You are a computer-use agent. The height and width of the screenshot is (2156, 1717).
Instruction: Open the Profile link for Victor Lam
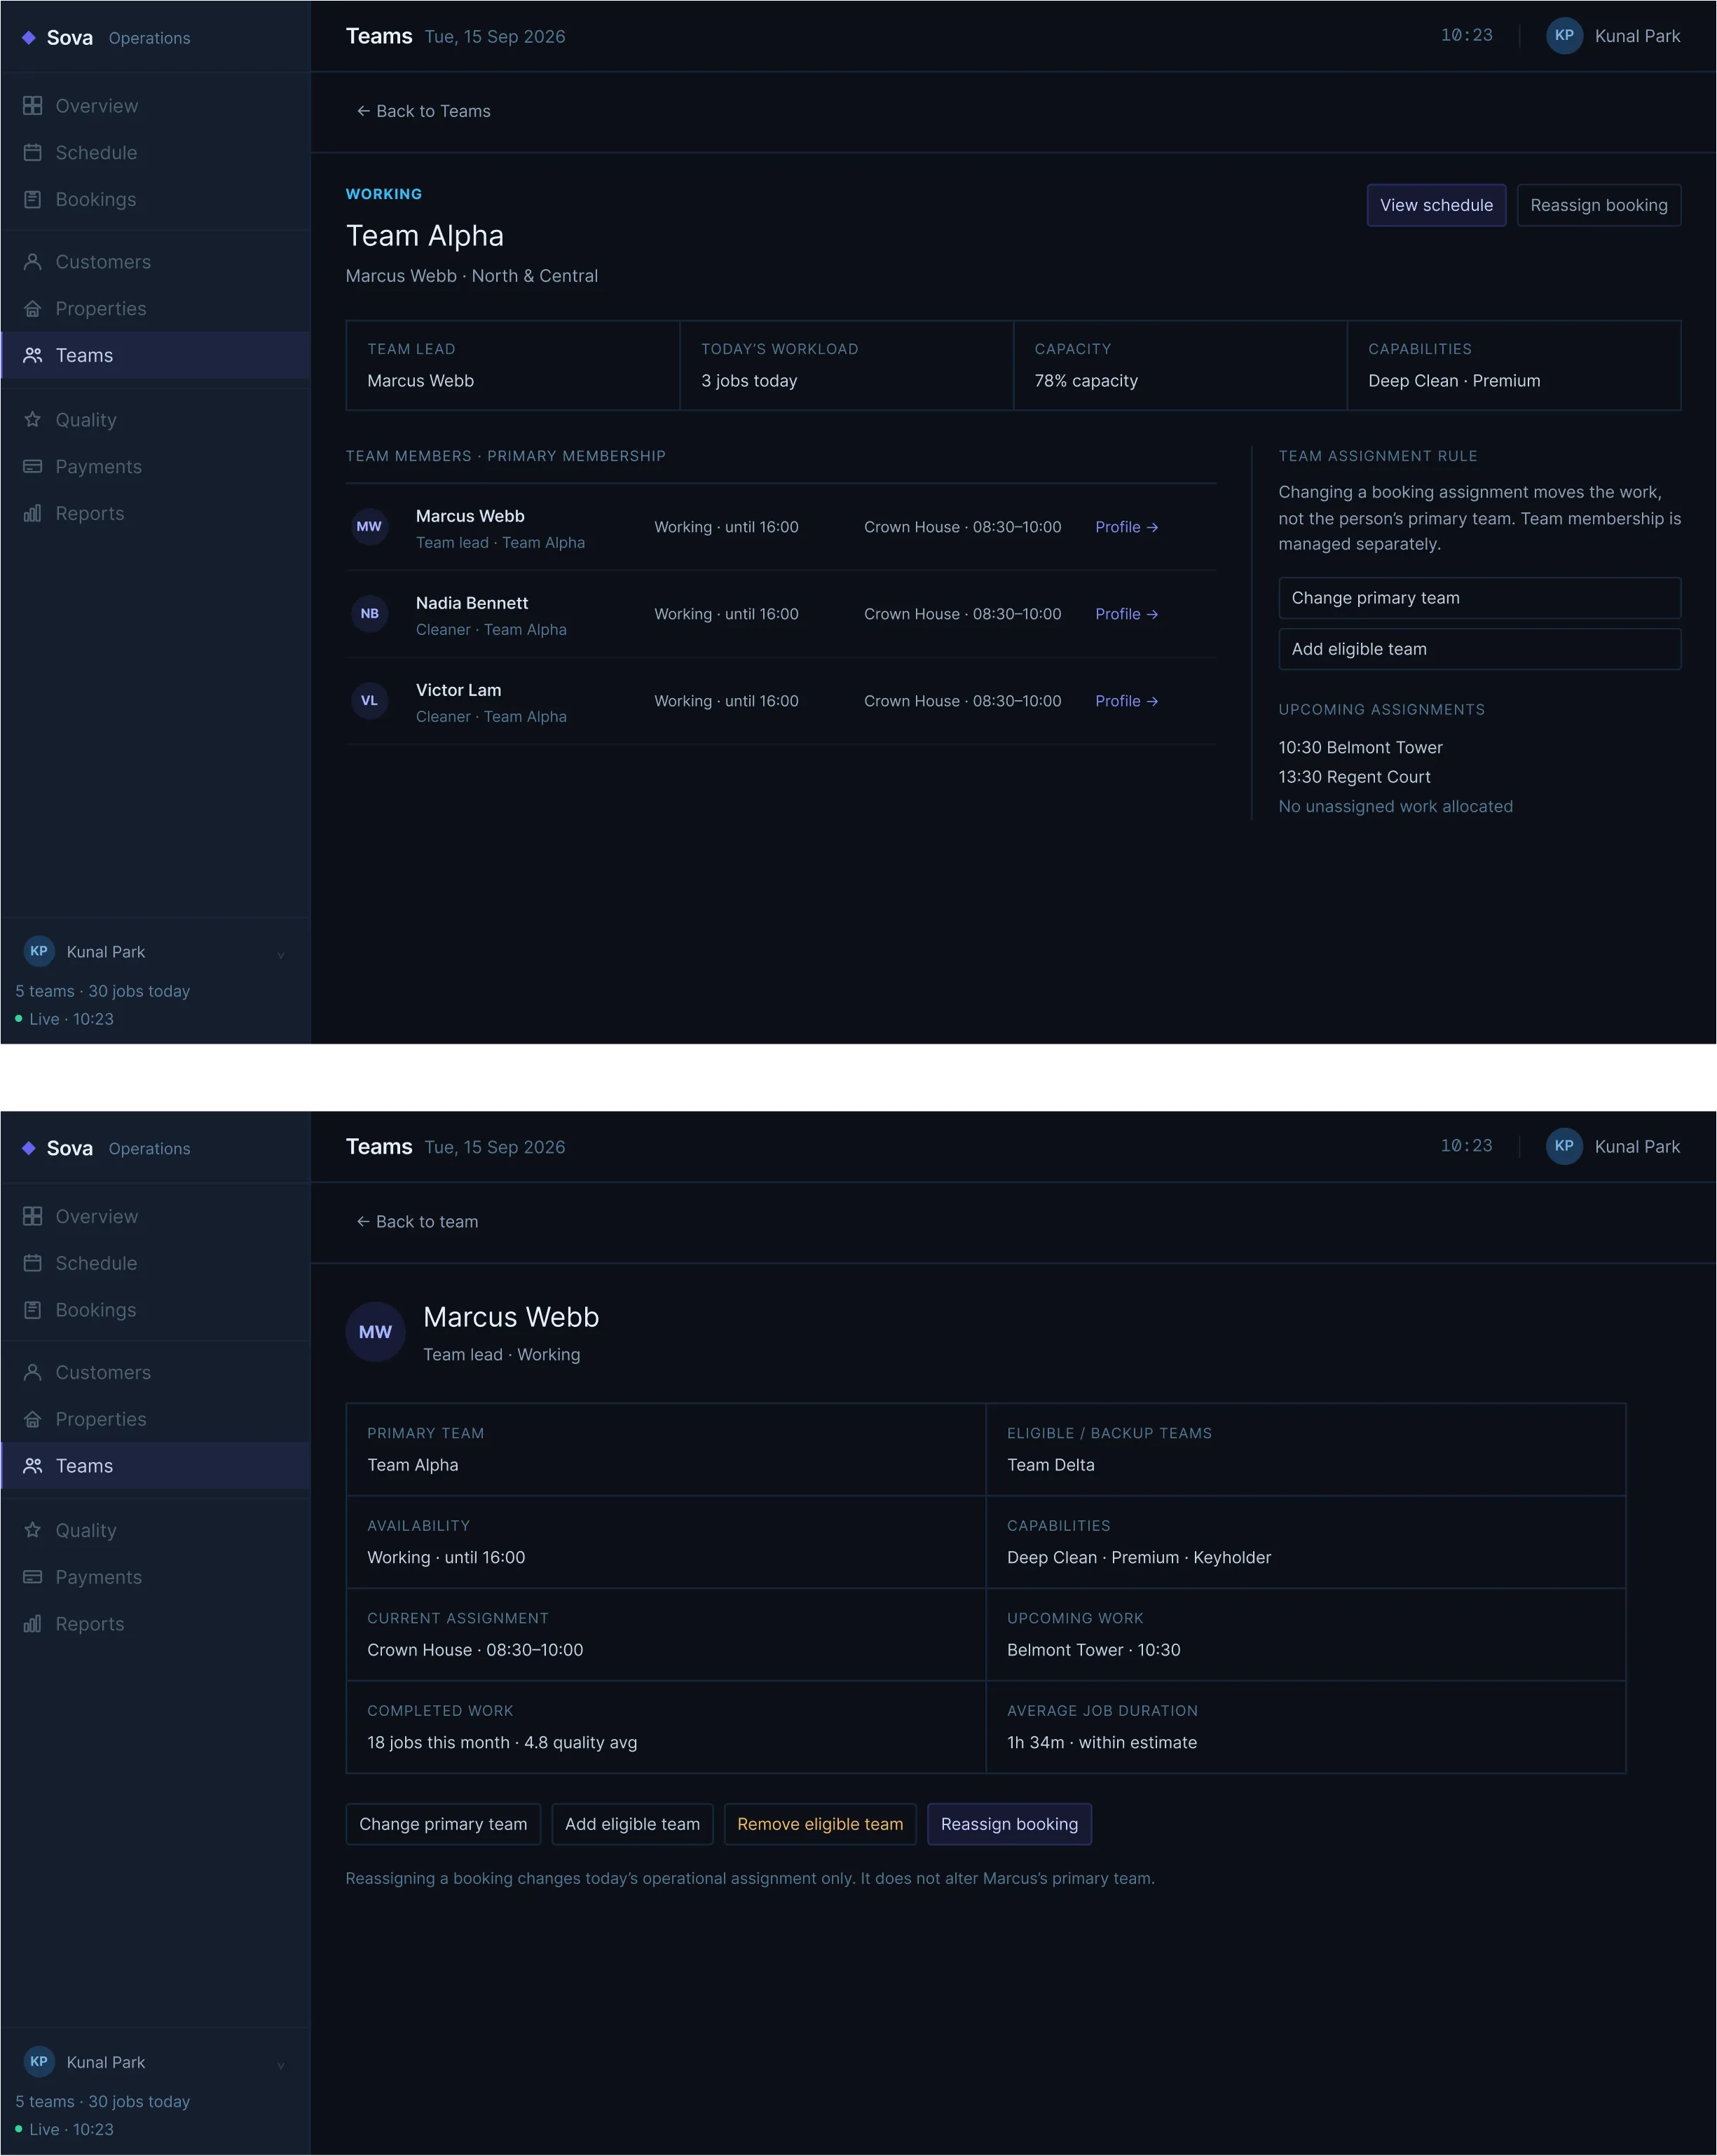(1126, 701)
